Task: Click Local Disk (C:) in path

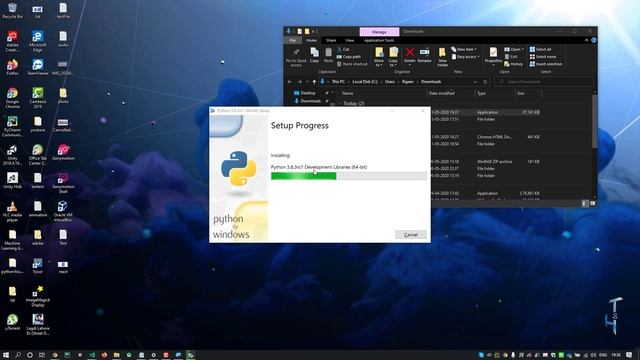Action: click(x=365, y=82)
